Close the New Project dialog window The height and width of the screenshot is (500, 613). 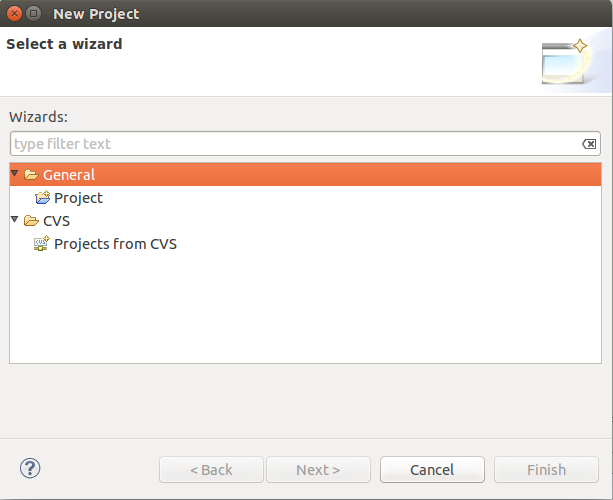pos(14,14)
